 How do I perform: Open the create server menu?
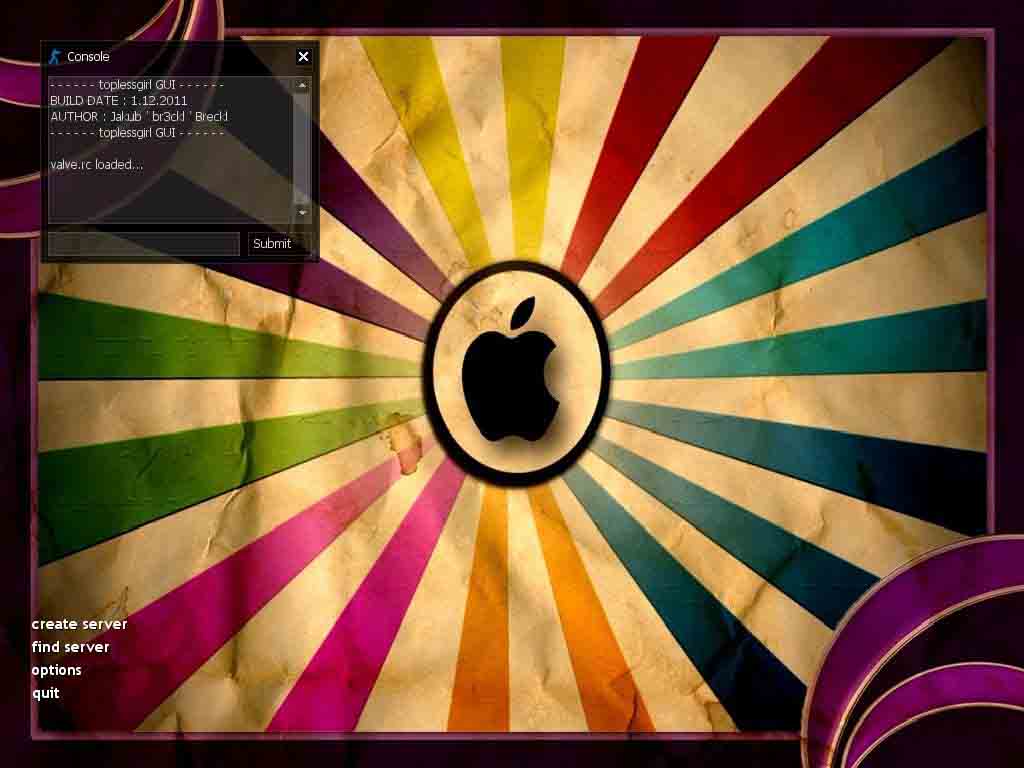79,624
